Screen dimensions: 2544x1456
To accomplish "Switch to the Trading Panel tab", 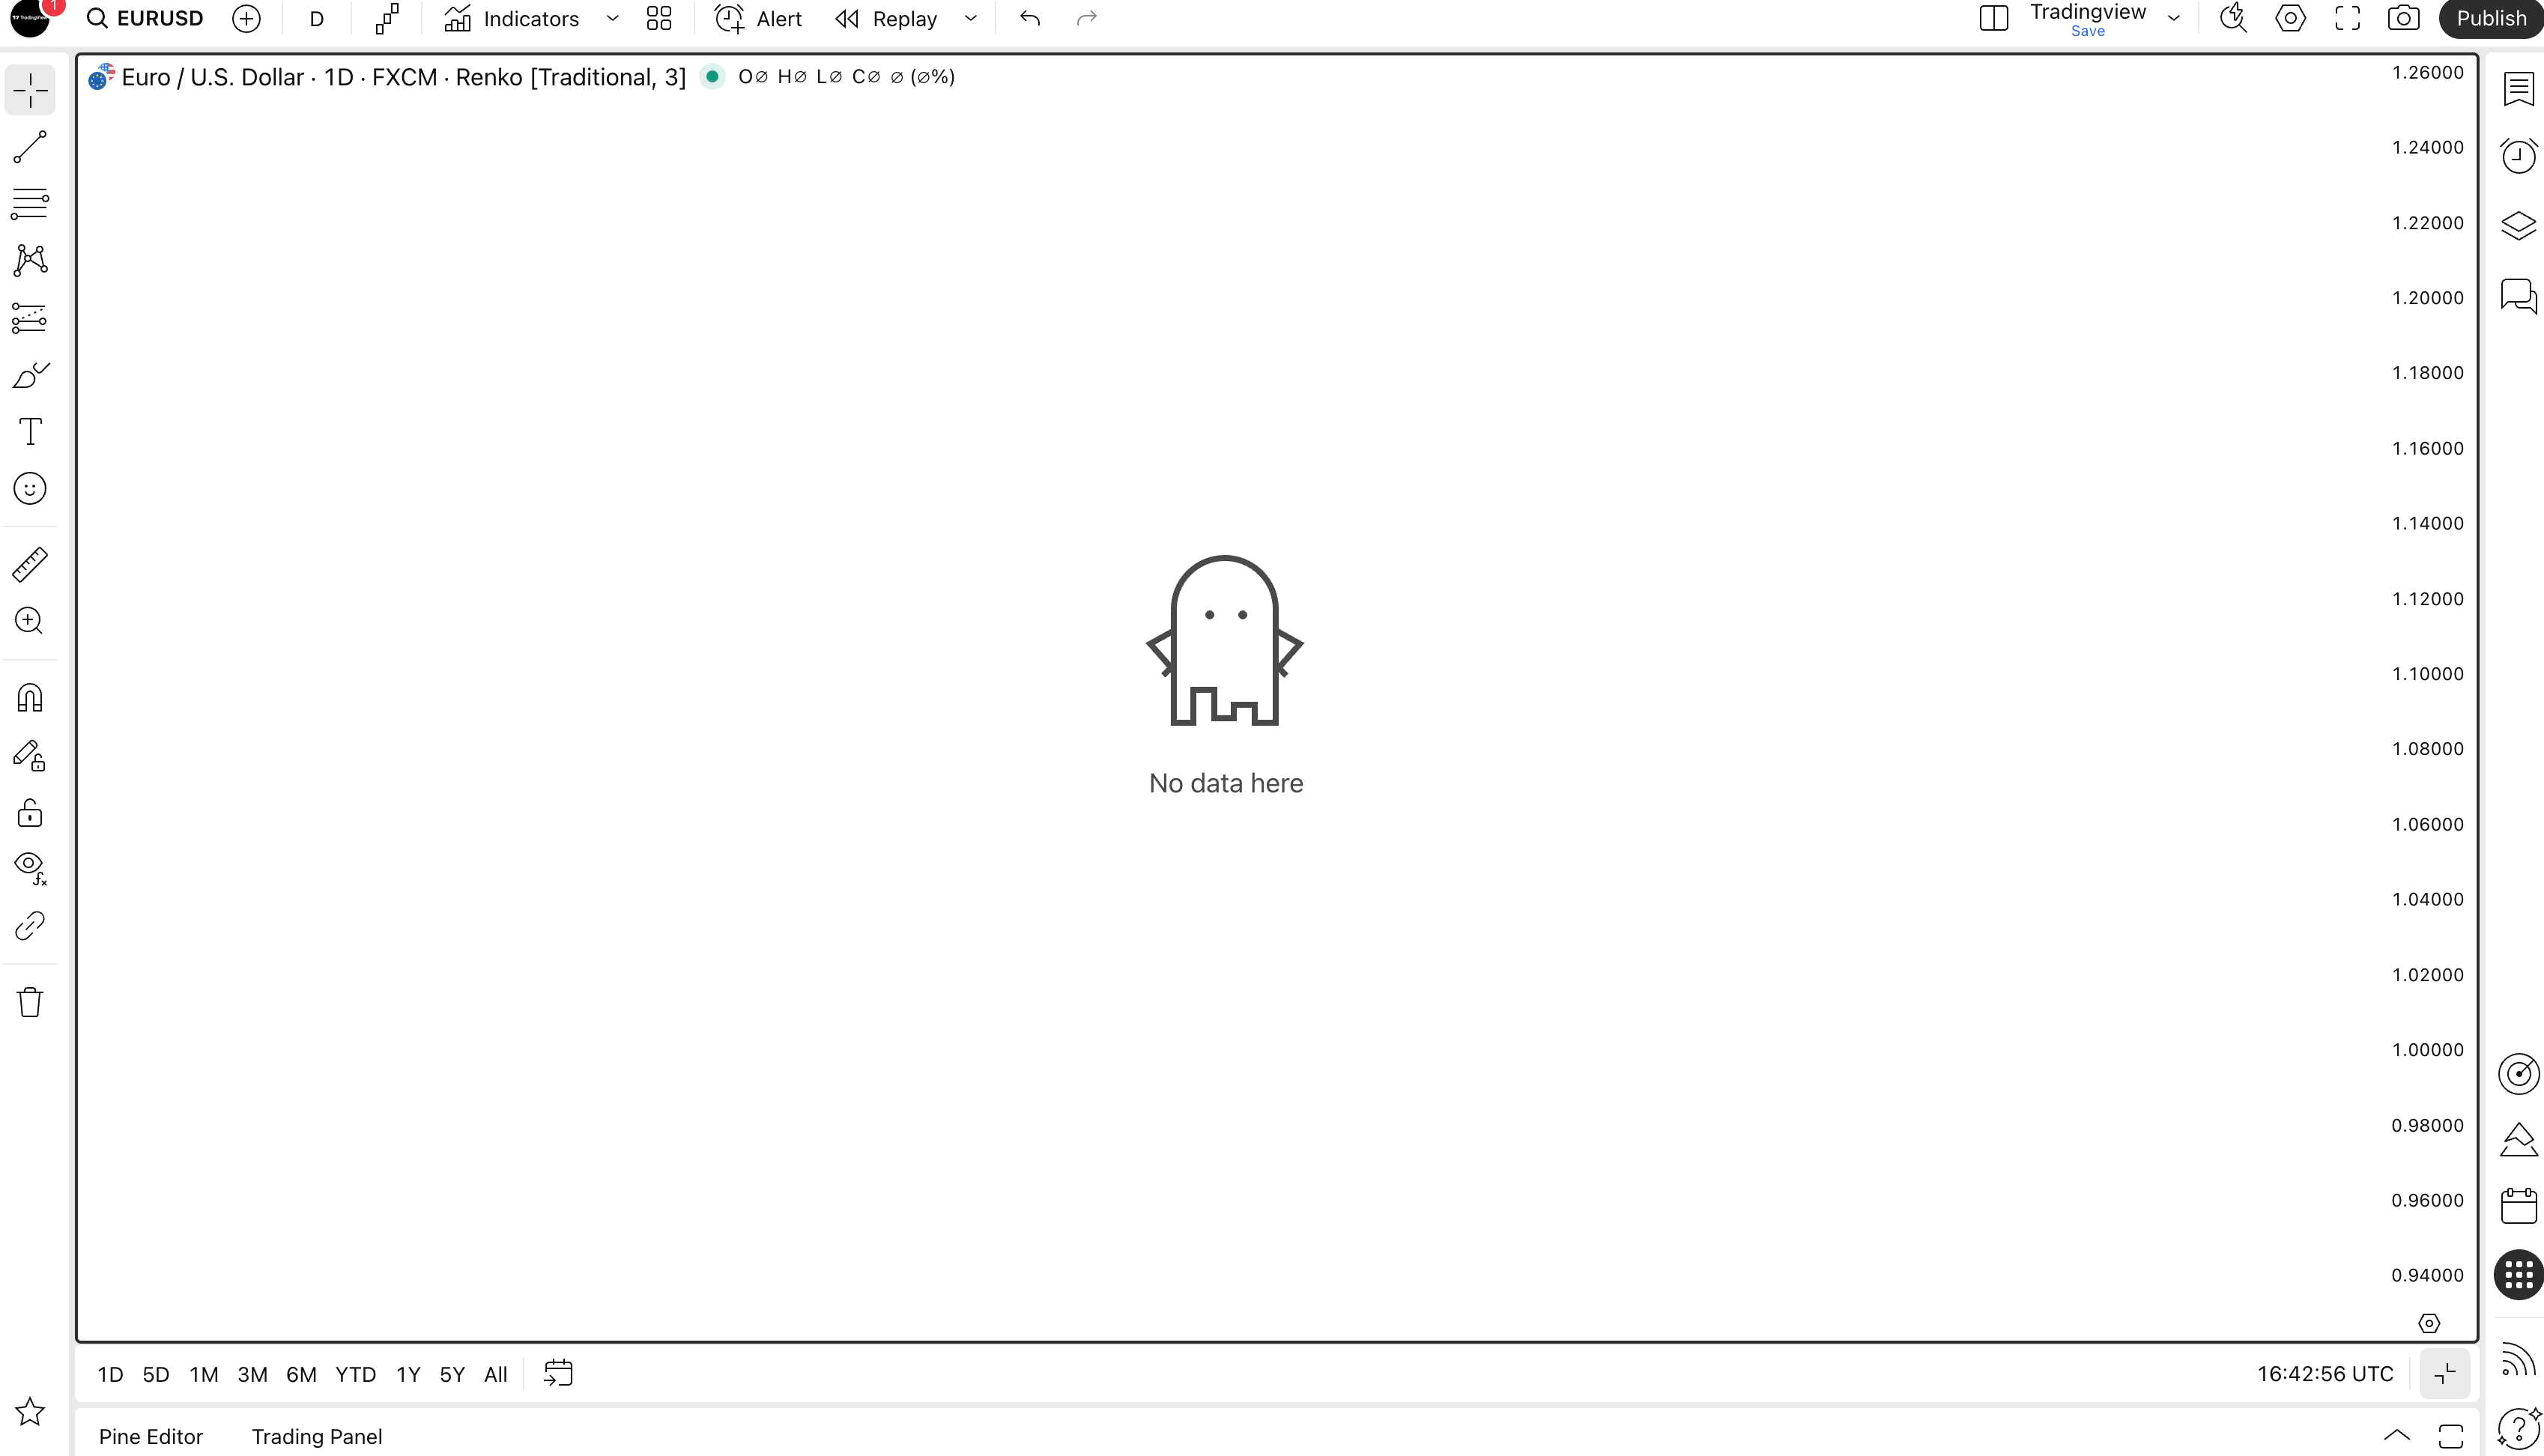I will (x=317, y=1436).
